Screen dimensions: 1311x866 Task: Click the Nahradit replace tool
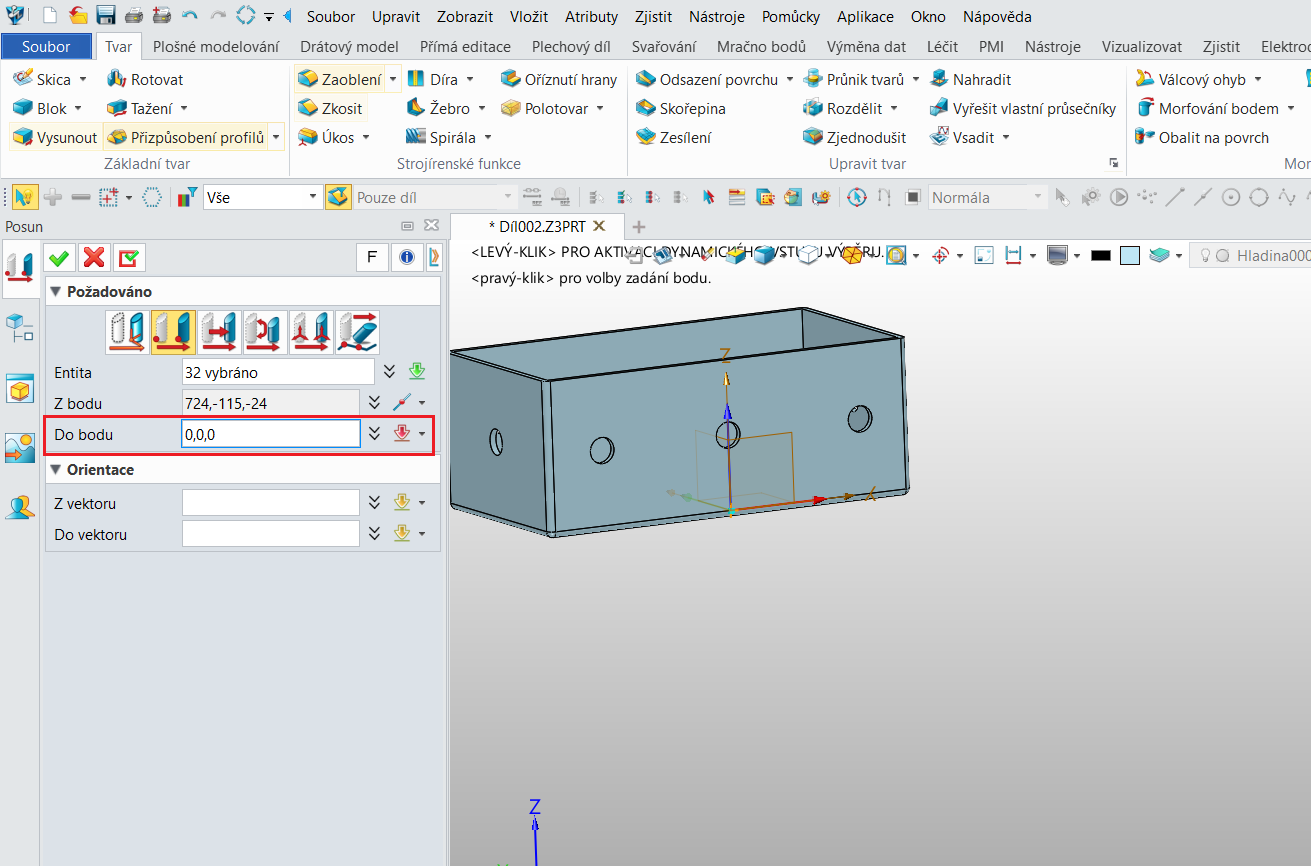coord(970,79)
